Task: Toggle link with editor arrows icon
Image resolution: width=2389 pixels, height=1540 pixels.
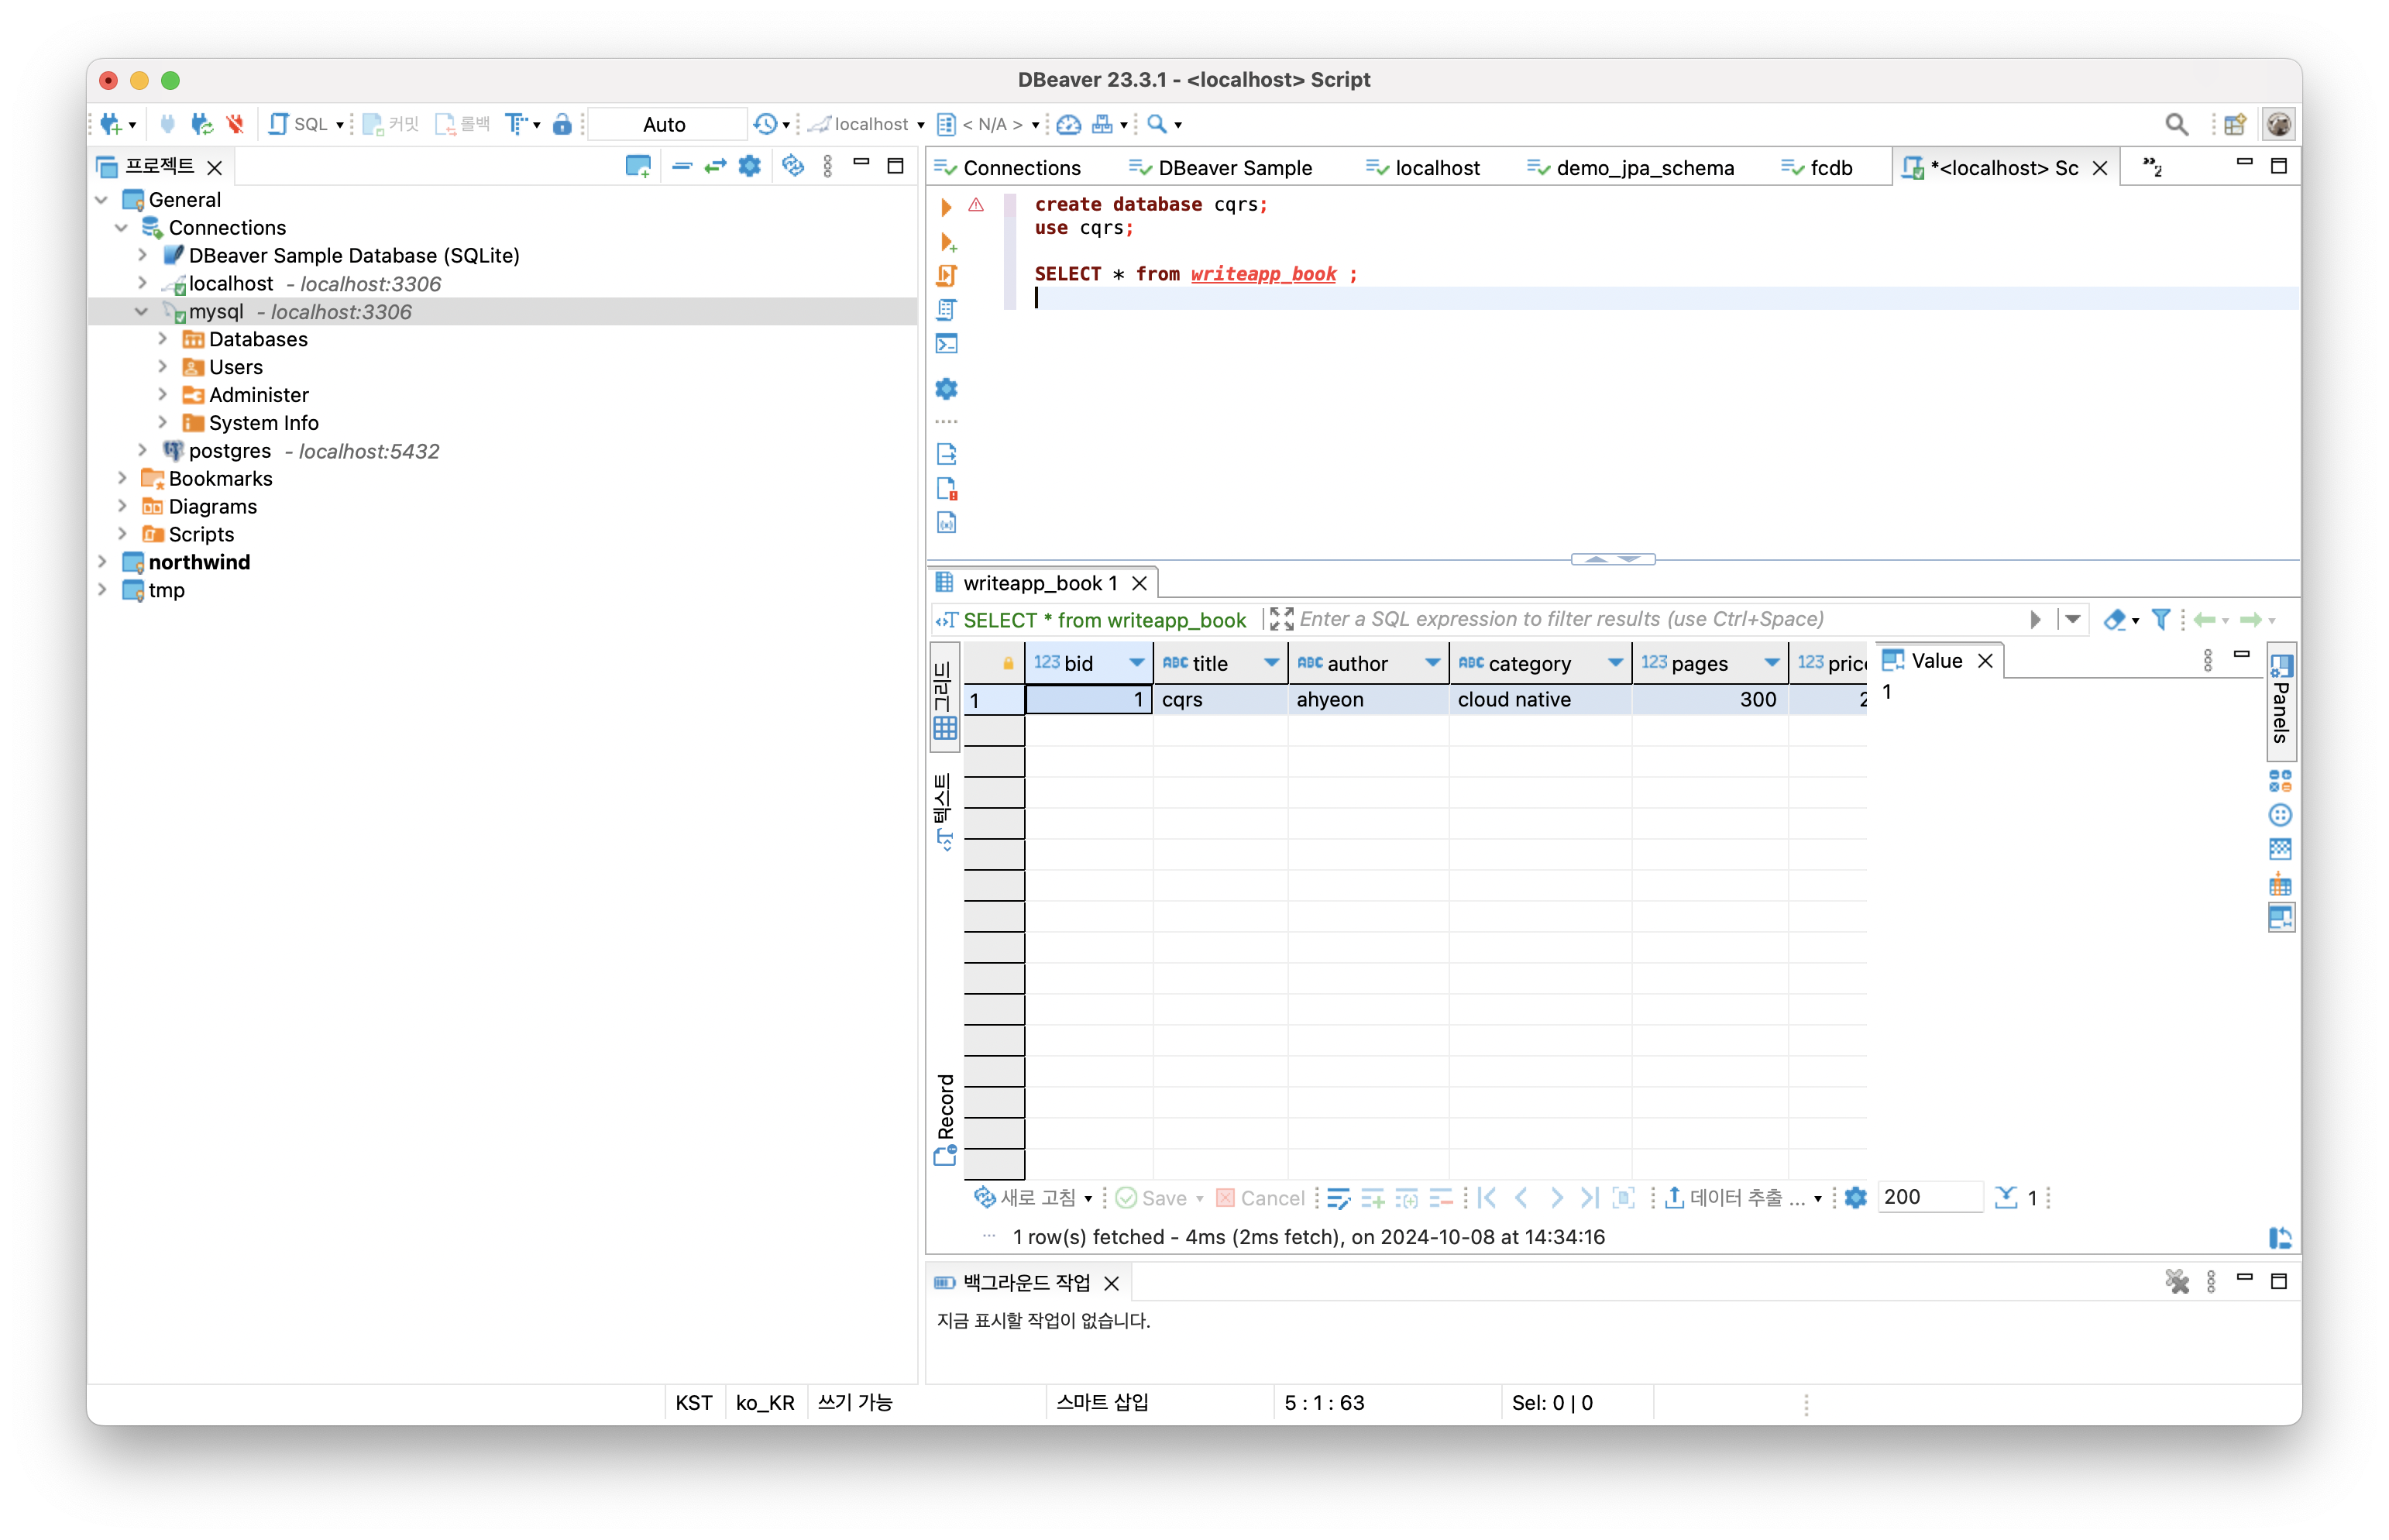Action: (x=715, y=166)
